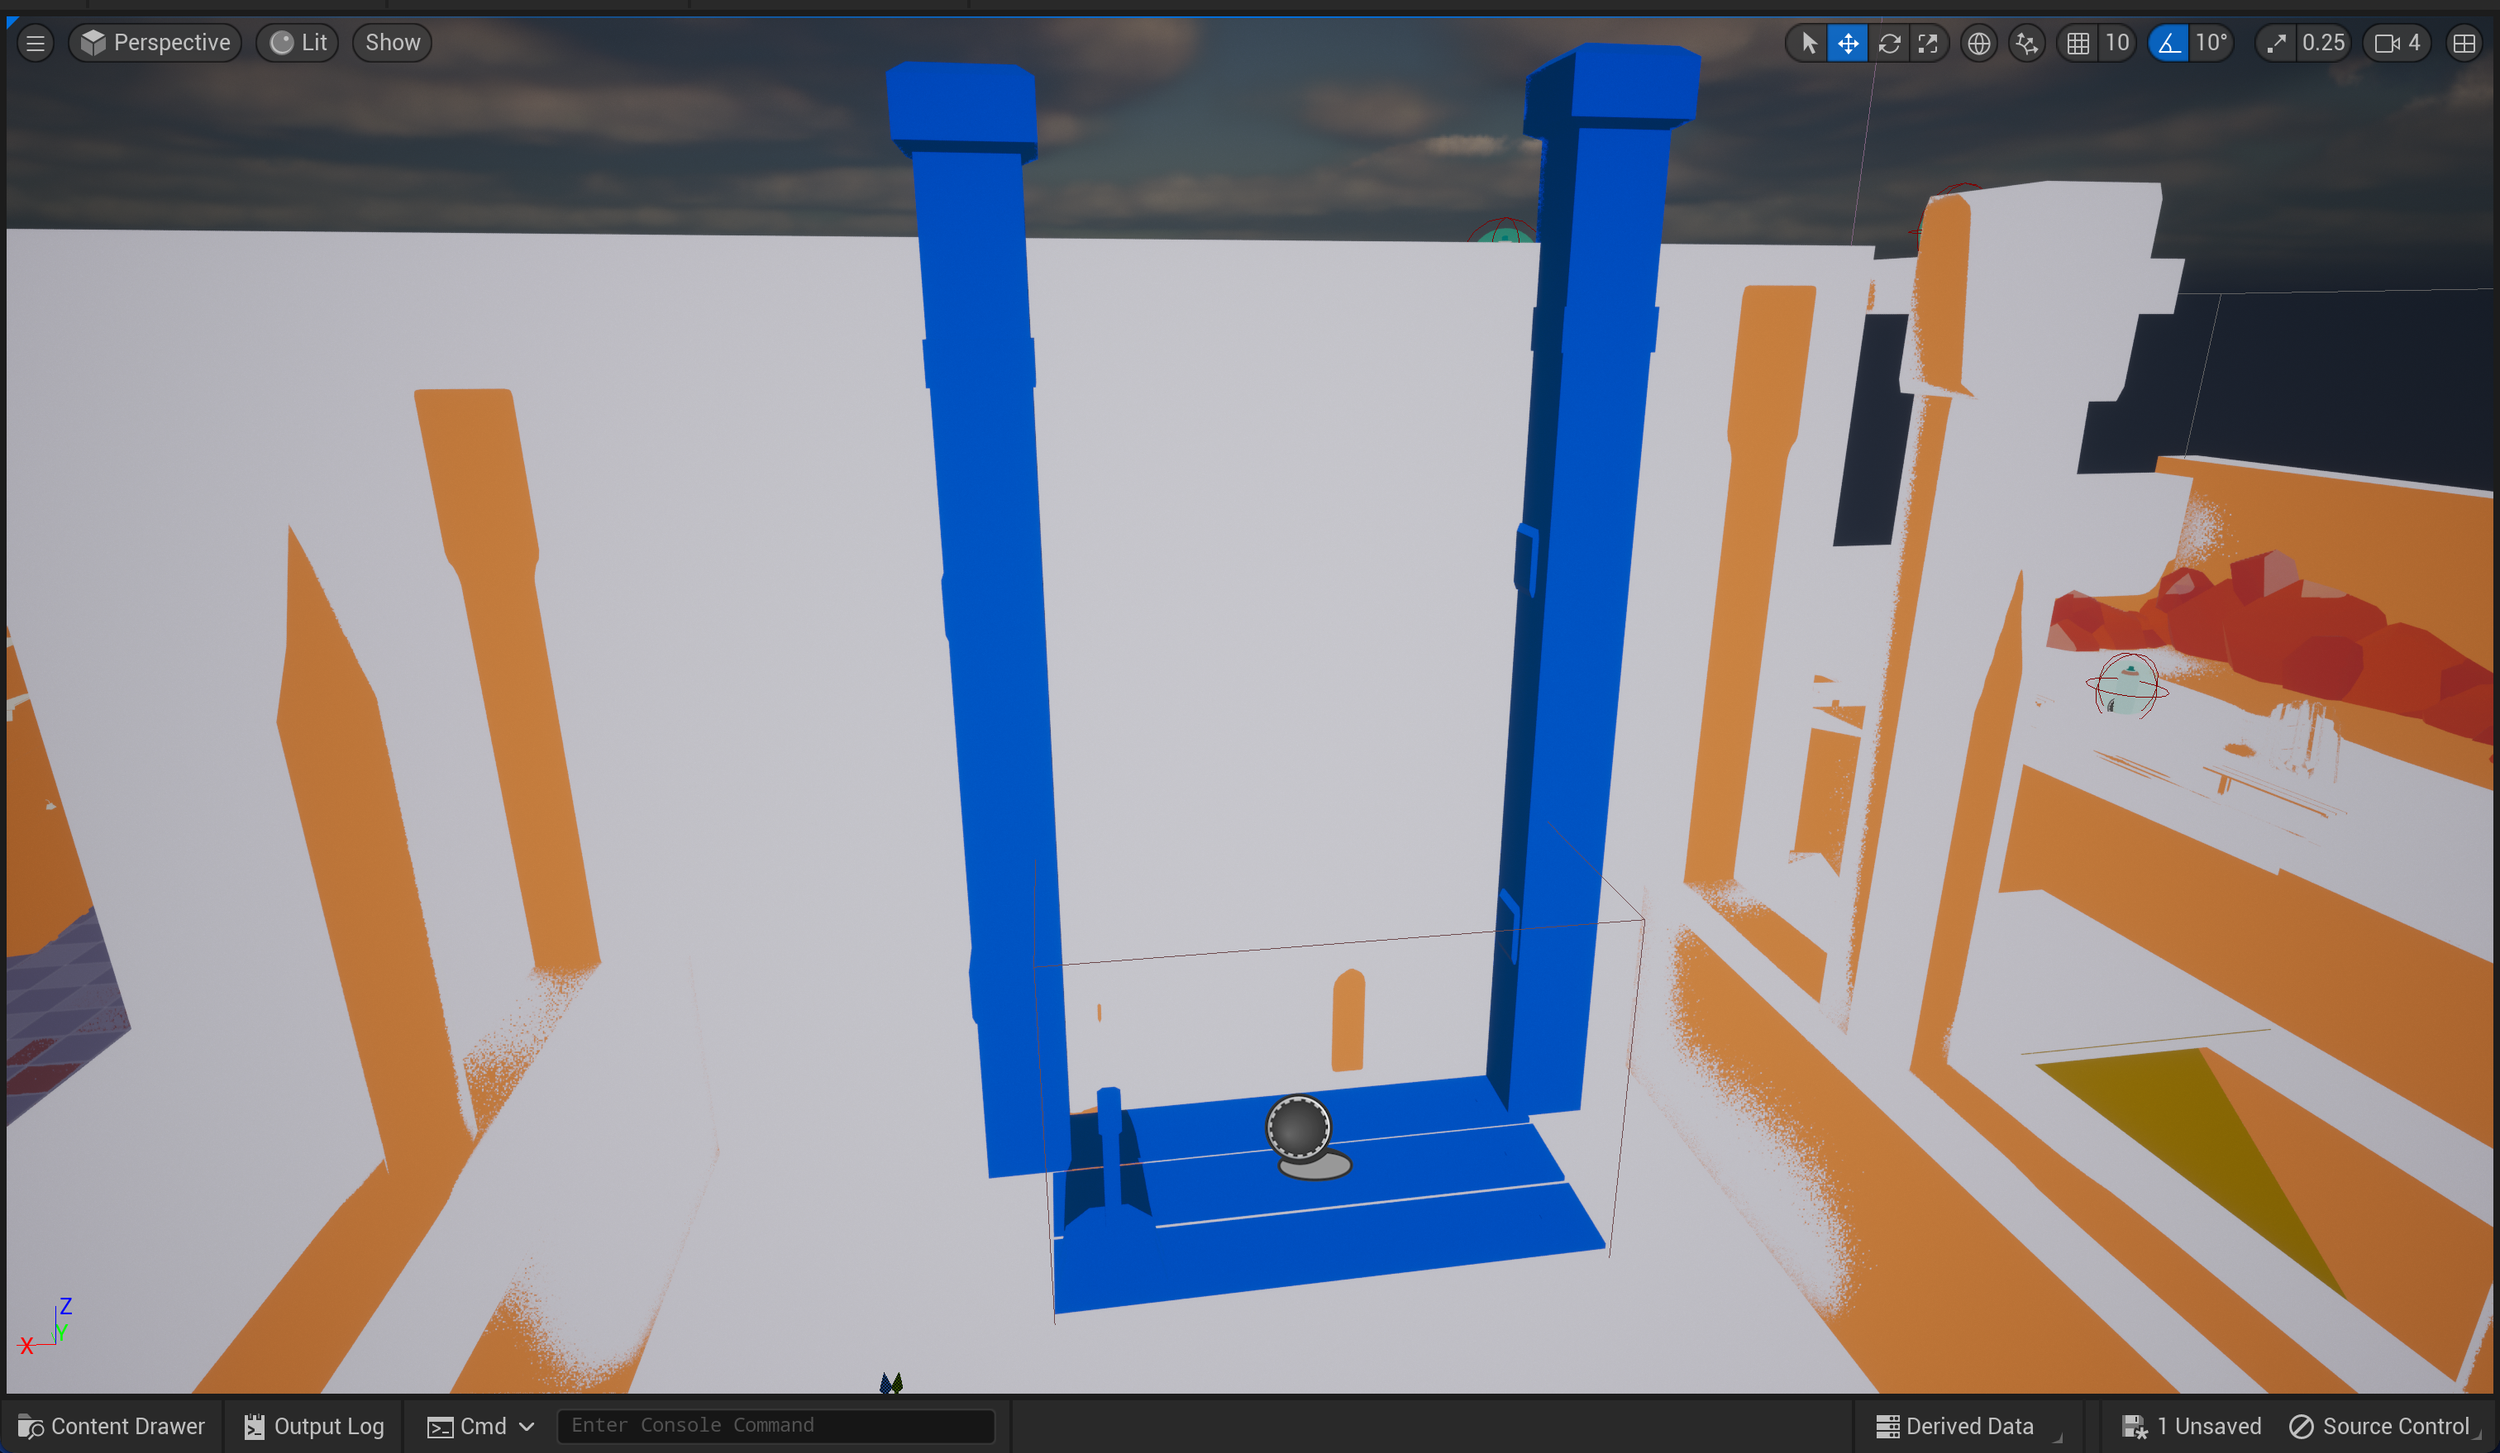2500x1453 pixels.
Task: Open the viewport options hamburger menu
Action: pos(35,43)
